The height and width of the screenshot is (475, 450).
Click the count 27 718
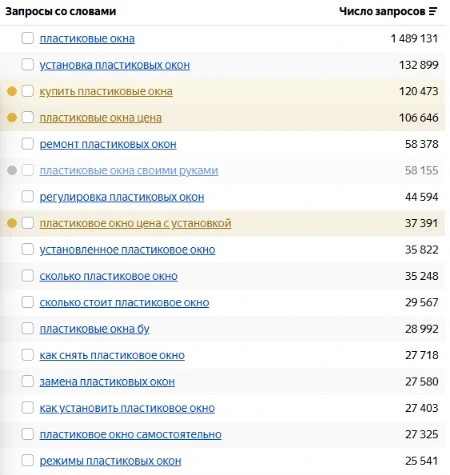[x=422, y=355]
